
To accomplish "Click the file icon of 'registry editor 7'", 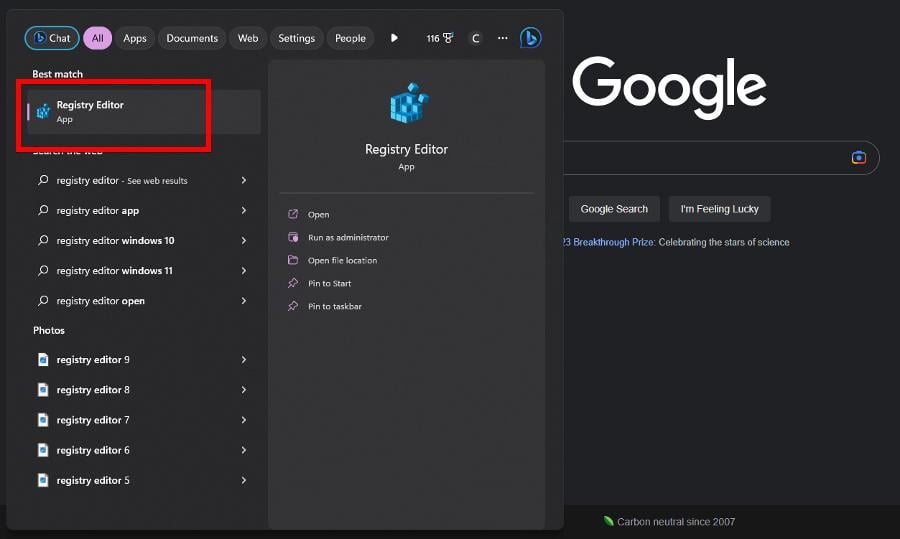I will point(43,420).
